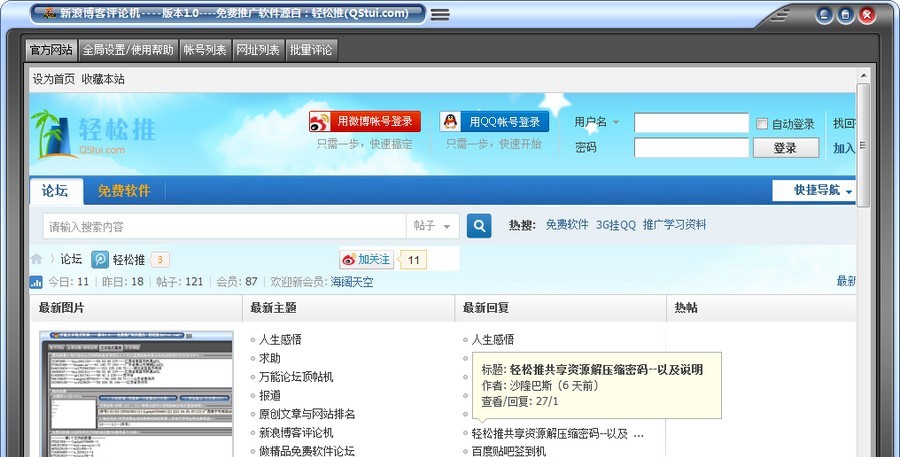900x457 pixels.
Task: Open 百度贴吧签到机 reply link
Action: (x=509, y=451)
